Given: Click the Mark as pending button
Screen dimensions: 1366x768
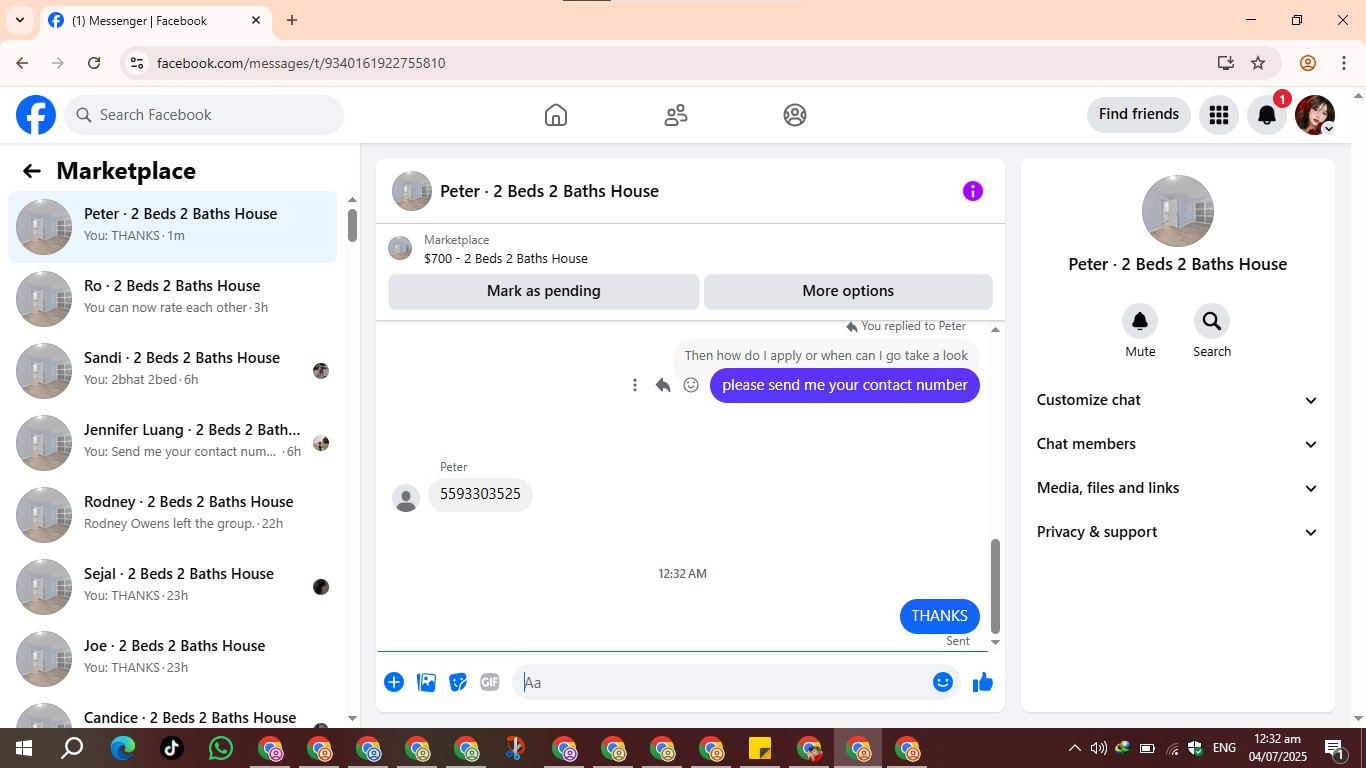Looking at the screenshot, I should tap(544, 291).
